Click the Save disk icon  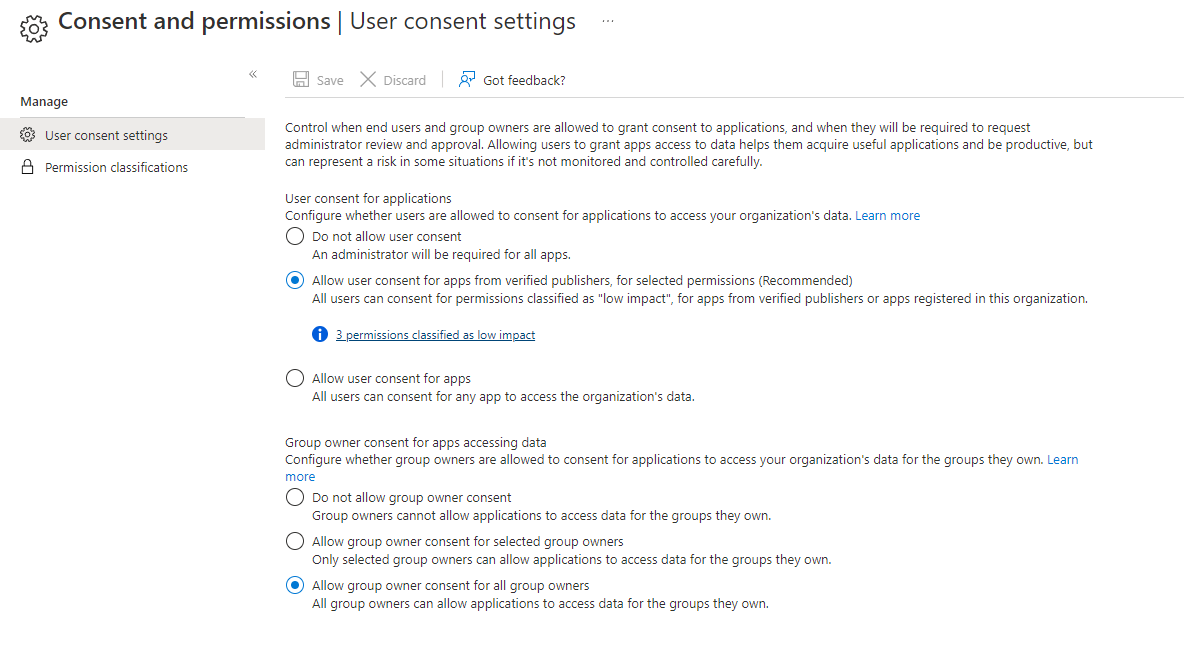(301, 79)
